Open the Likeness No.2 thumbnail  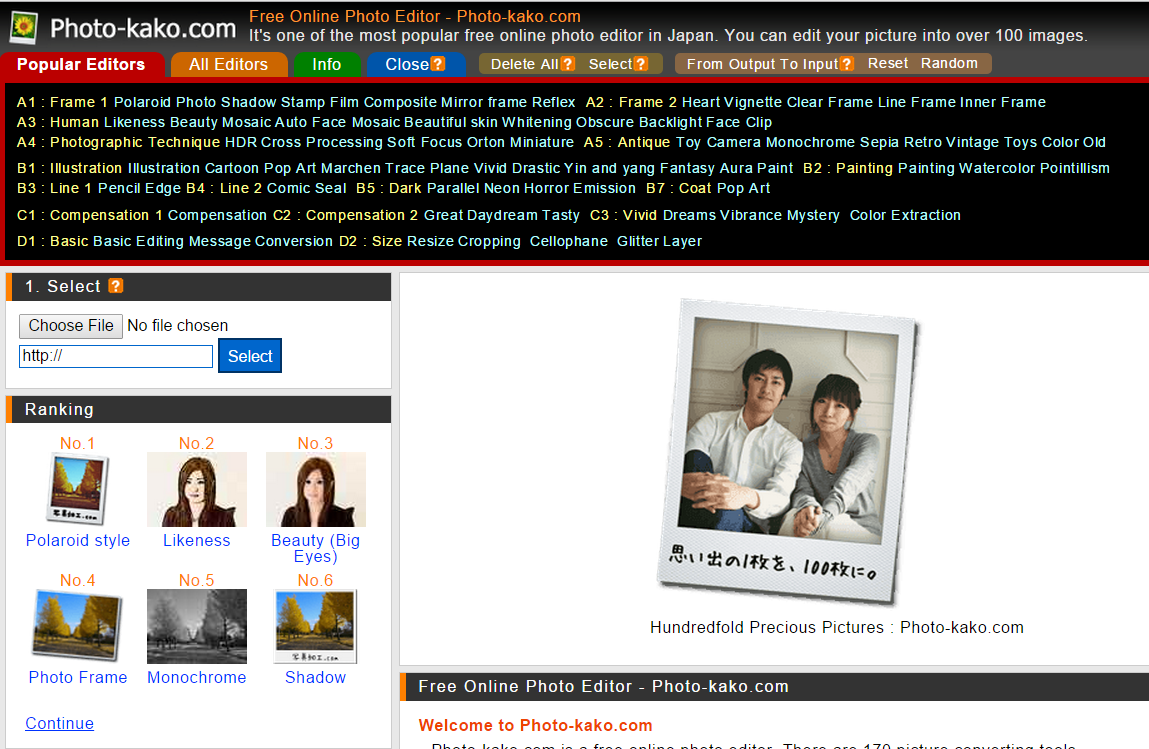(196, 490)
